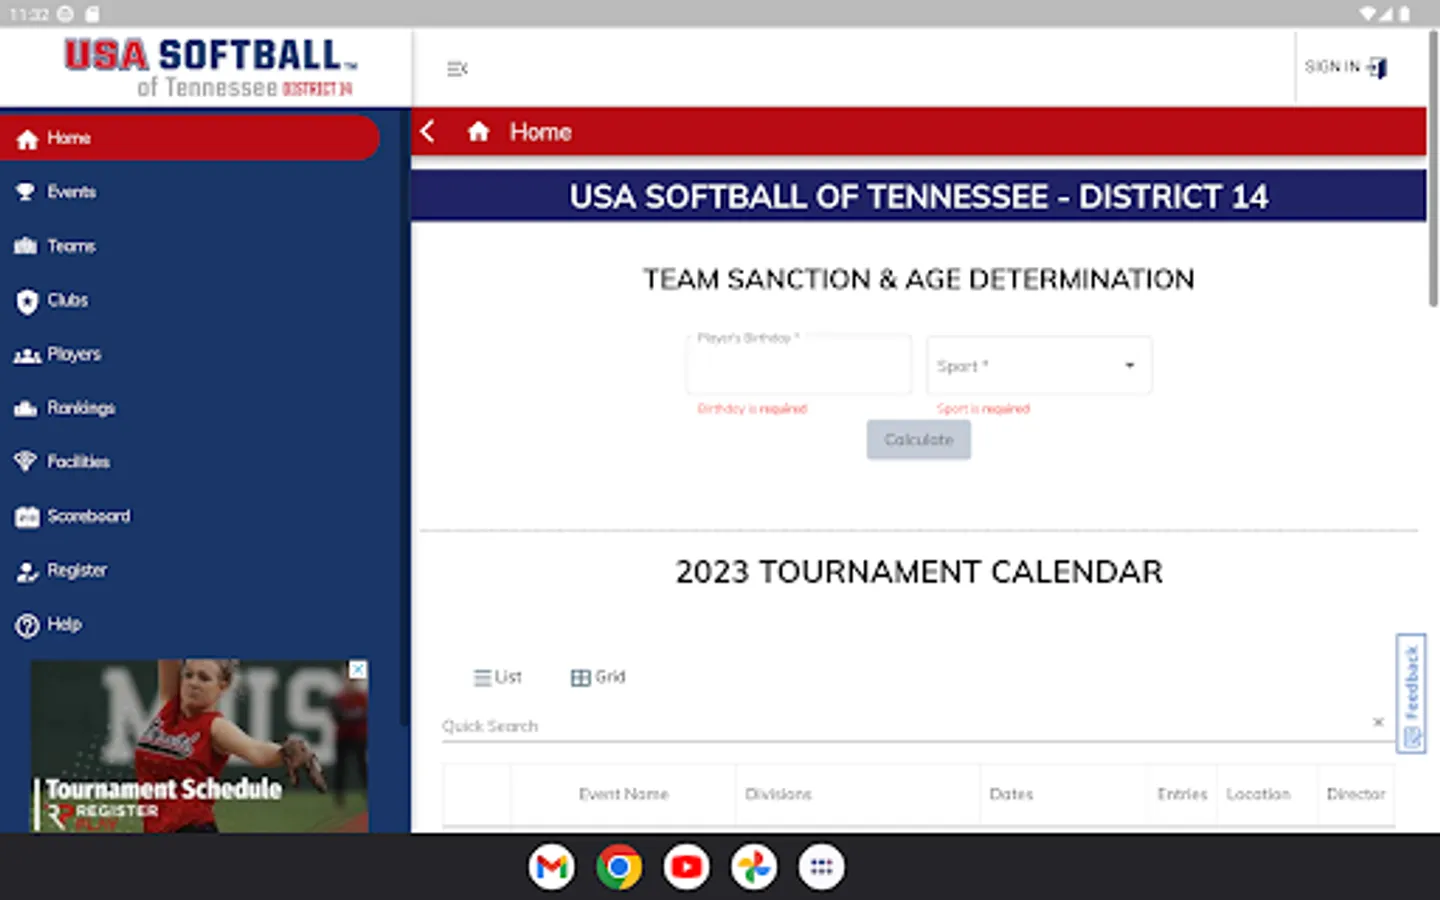Click the page vertical scrollbar
This screenshot has width=1440, height=900.
point(1433,170)
